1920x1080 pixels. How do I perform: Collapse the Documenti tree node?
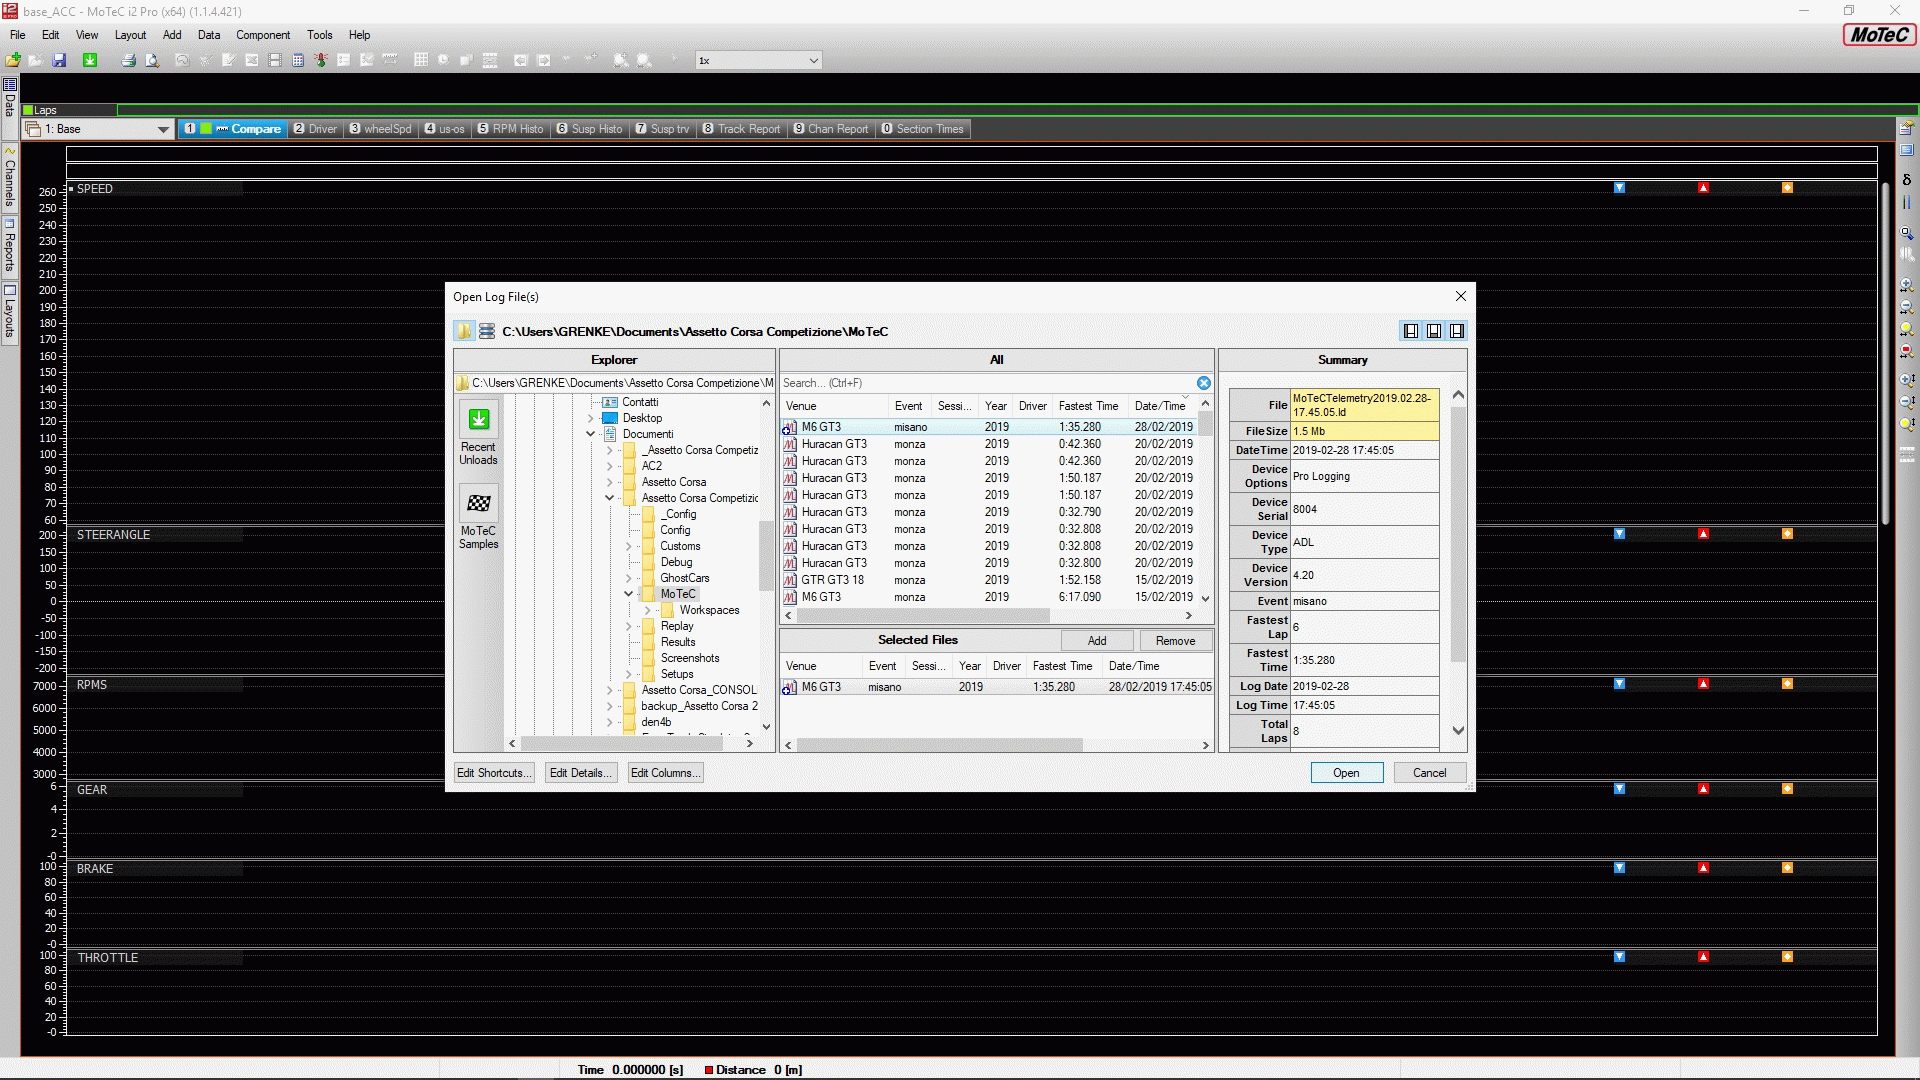pos(591,435)
